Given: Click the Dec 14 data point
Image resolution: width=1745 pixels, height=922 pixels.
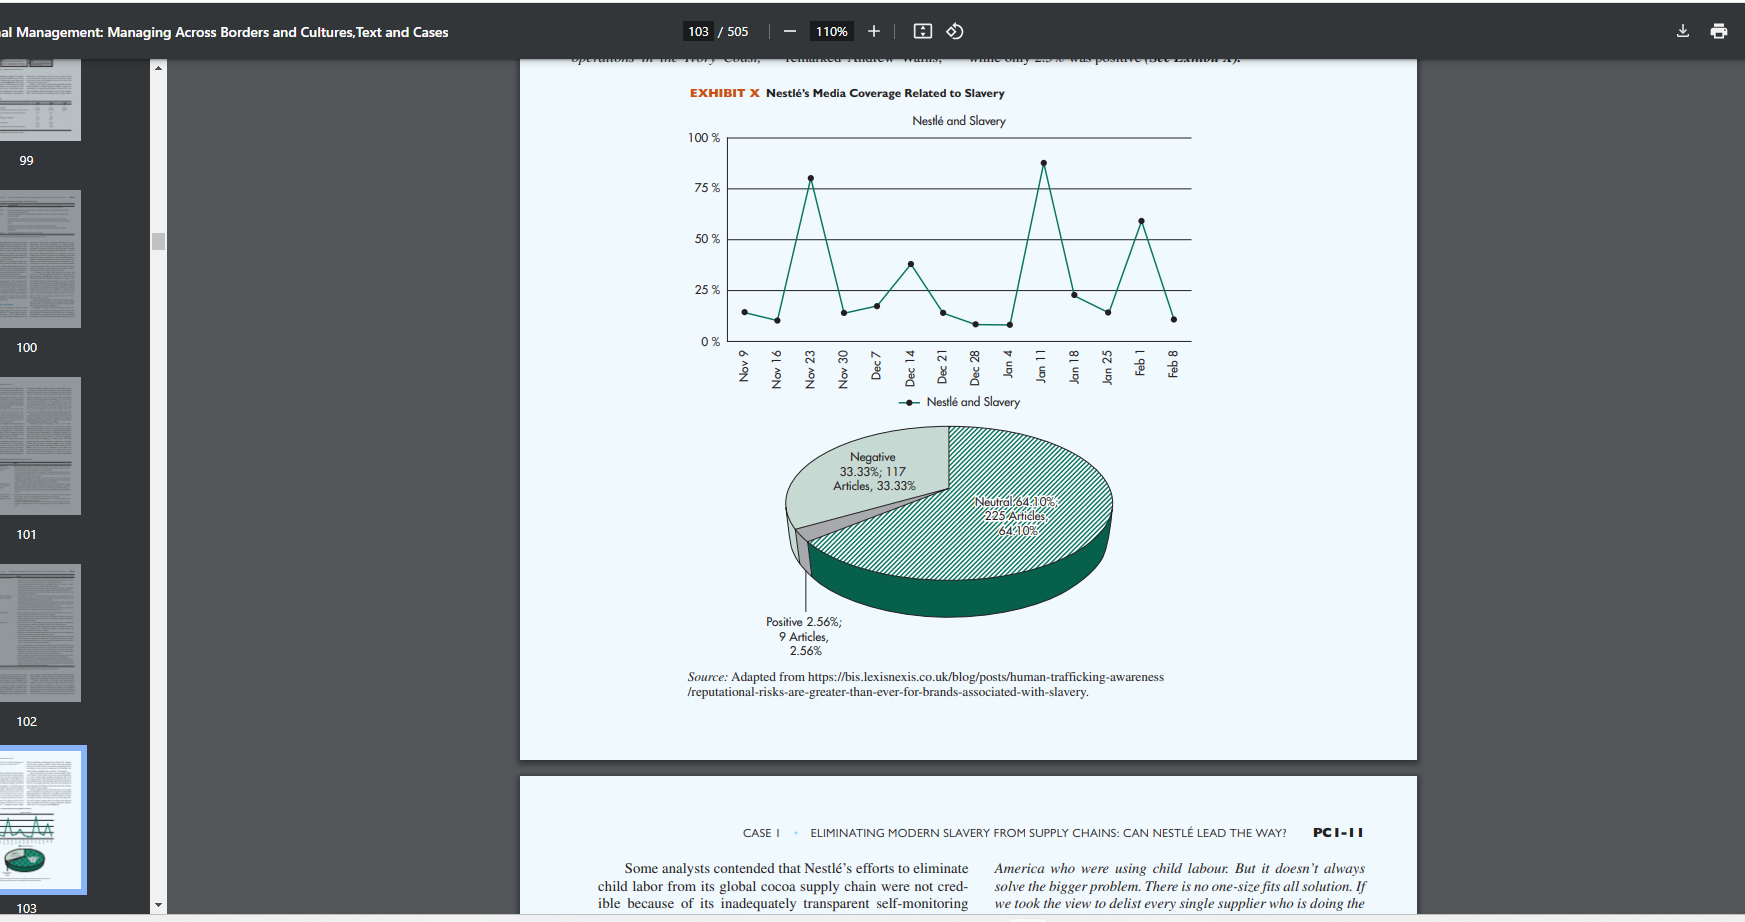Looking at the screenshot, I should pos(910,264).
